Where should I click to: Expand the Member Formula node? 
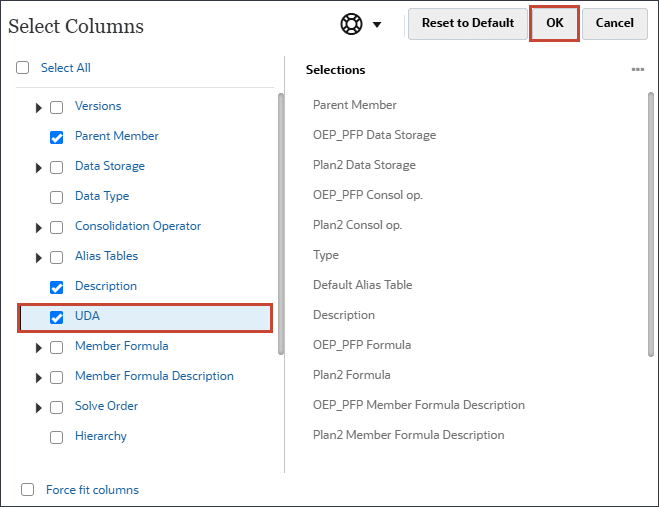click(39, 347)
